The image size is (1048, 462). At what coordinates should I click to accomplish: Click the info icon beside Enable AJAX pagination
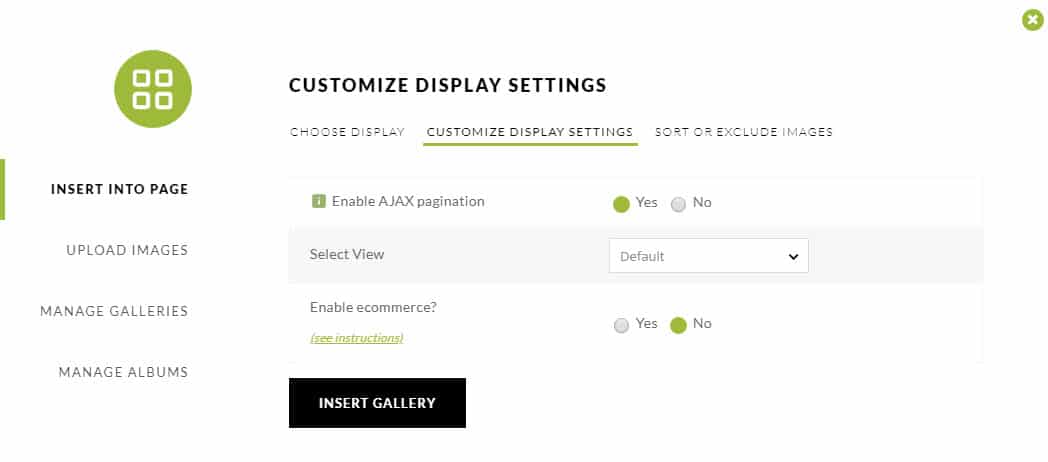pyautogui.click(x=319, y=201)
